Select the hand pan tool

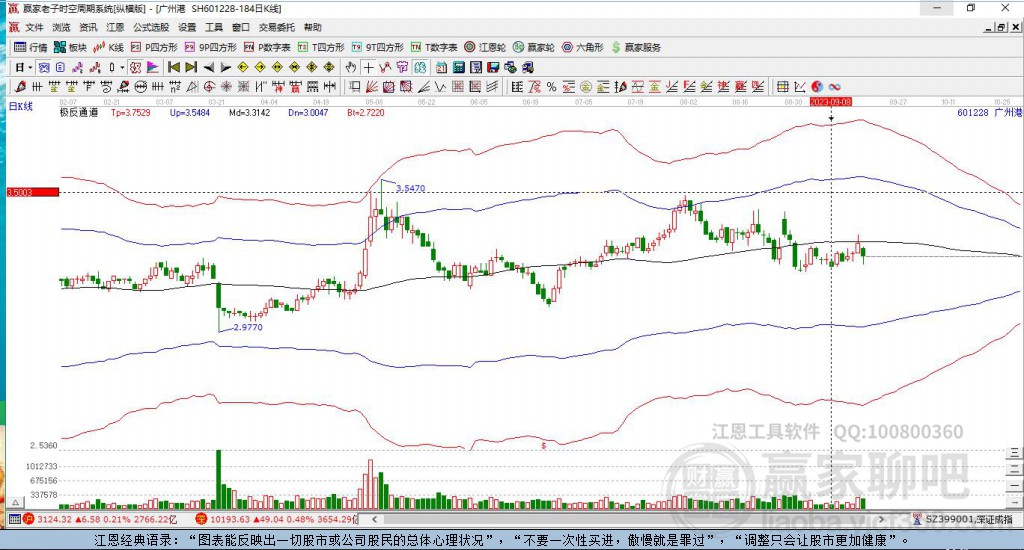click(351, 67)
